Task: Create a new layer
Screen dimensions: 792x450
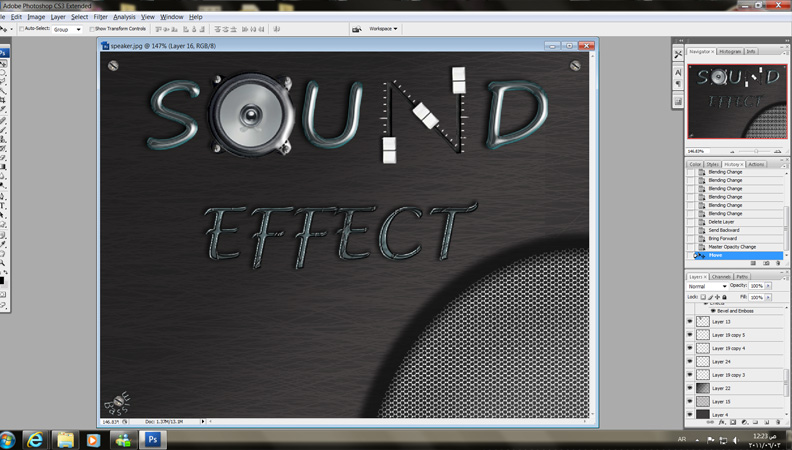Action: pos(767,422)
